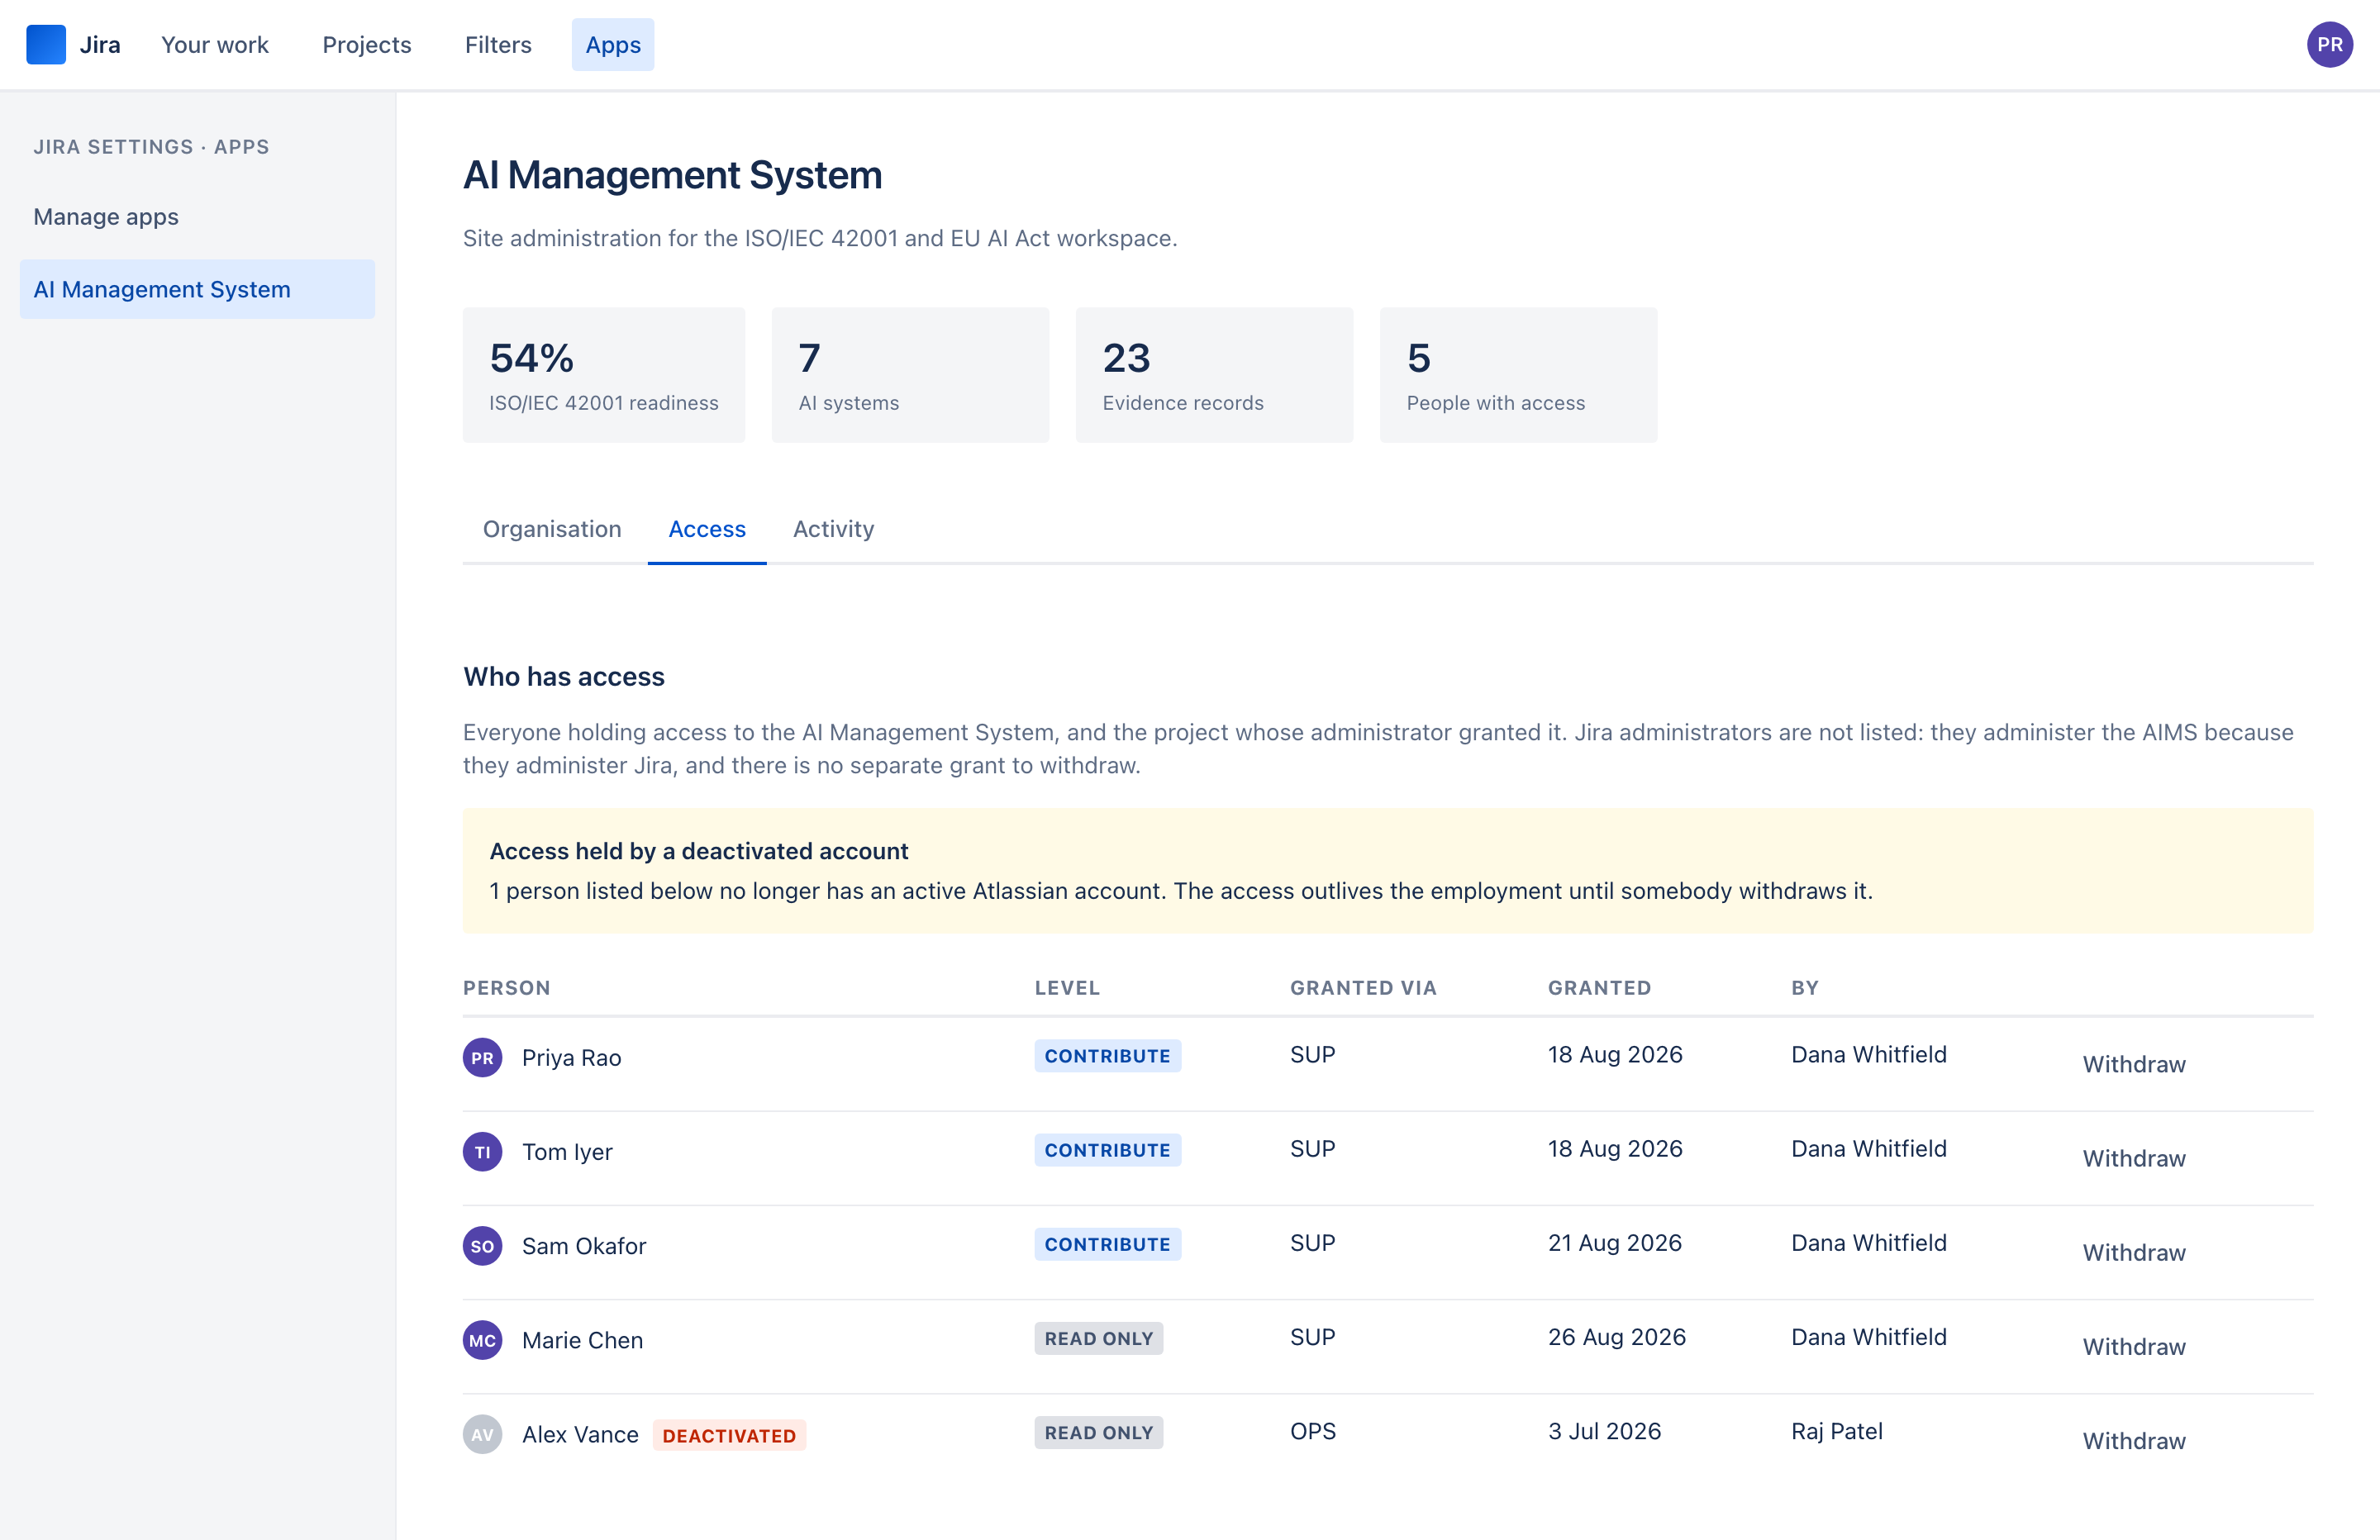This screenshot has height=1540, width=2380.
Task: Withdraw access for Priya Rao
Action: [x=2134, y=1064]
